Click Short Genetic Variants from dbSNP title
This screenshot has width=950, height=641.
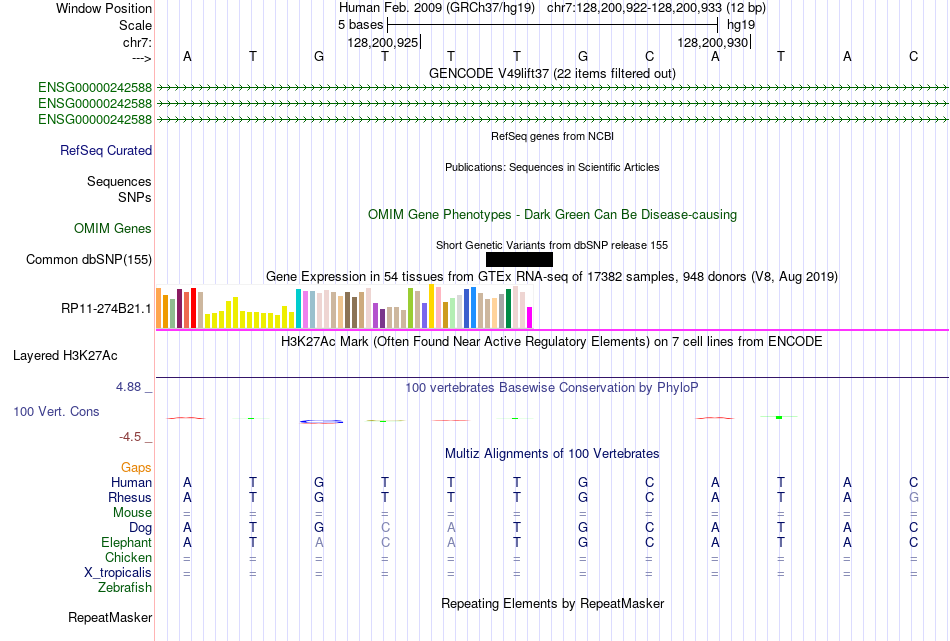click(x=552, y=245)
